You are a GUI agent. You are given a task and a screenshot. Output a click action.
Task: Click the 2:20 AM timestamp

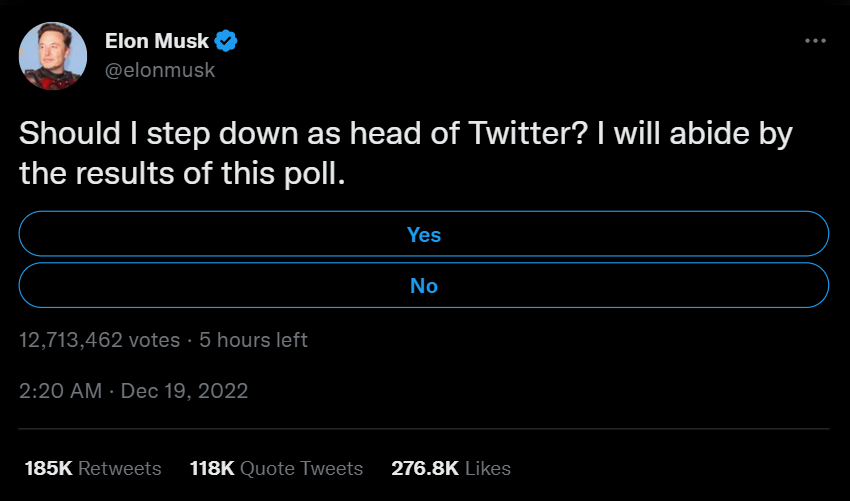pos(60,391)
